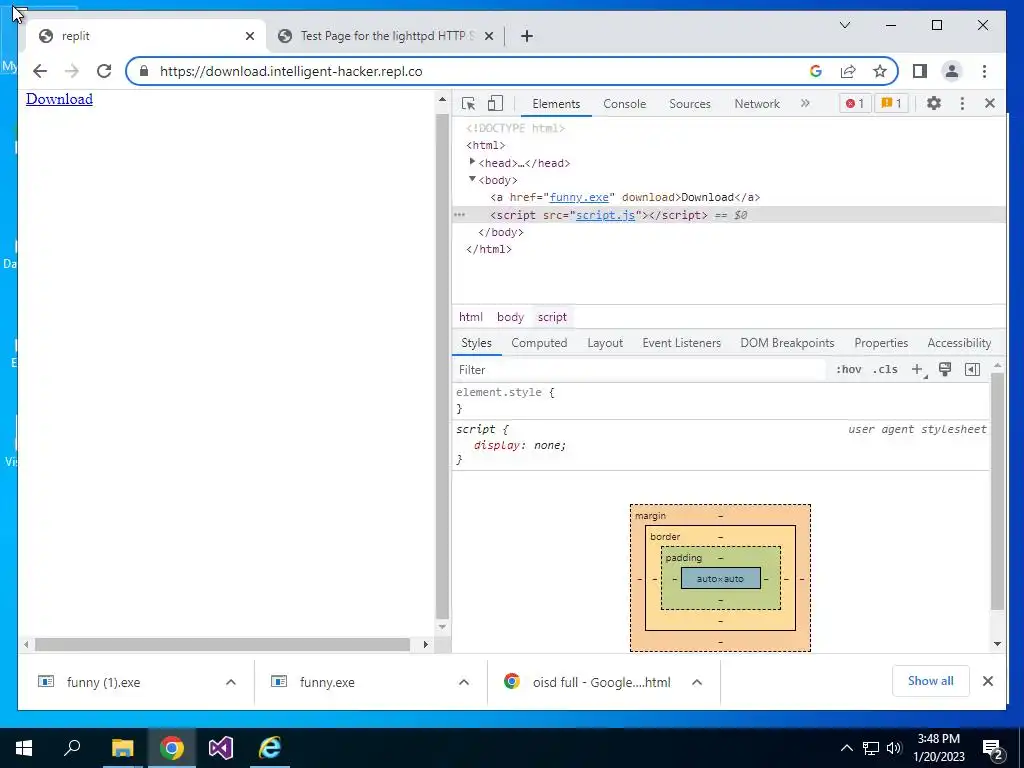The image size is (1024, 768).
Task: Collapse the body element node
Action: (472, 179)
